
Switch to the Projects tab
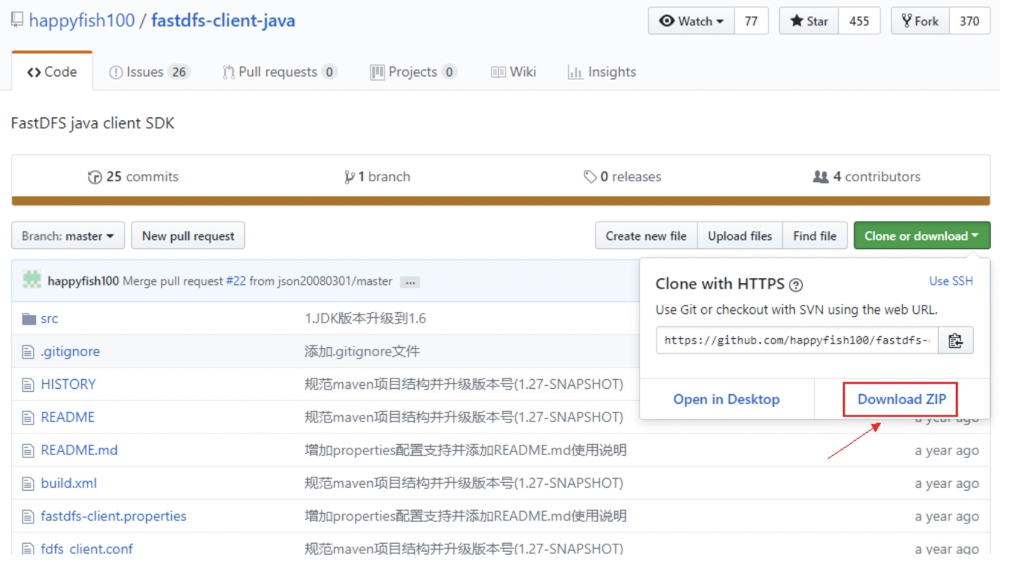[x=413, y=72]
